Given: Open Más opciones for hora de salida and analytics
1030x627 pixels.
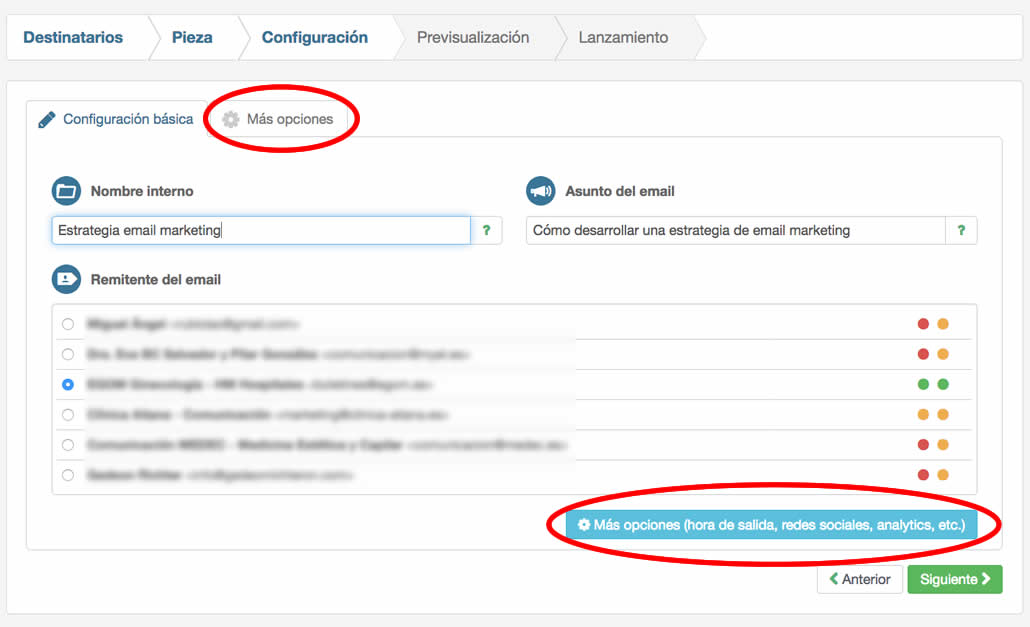Looking at the screenshot, I should coord(778,523).
